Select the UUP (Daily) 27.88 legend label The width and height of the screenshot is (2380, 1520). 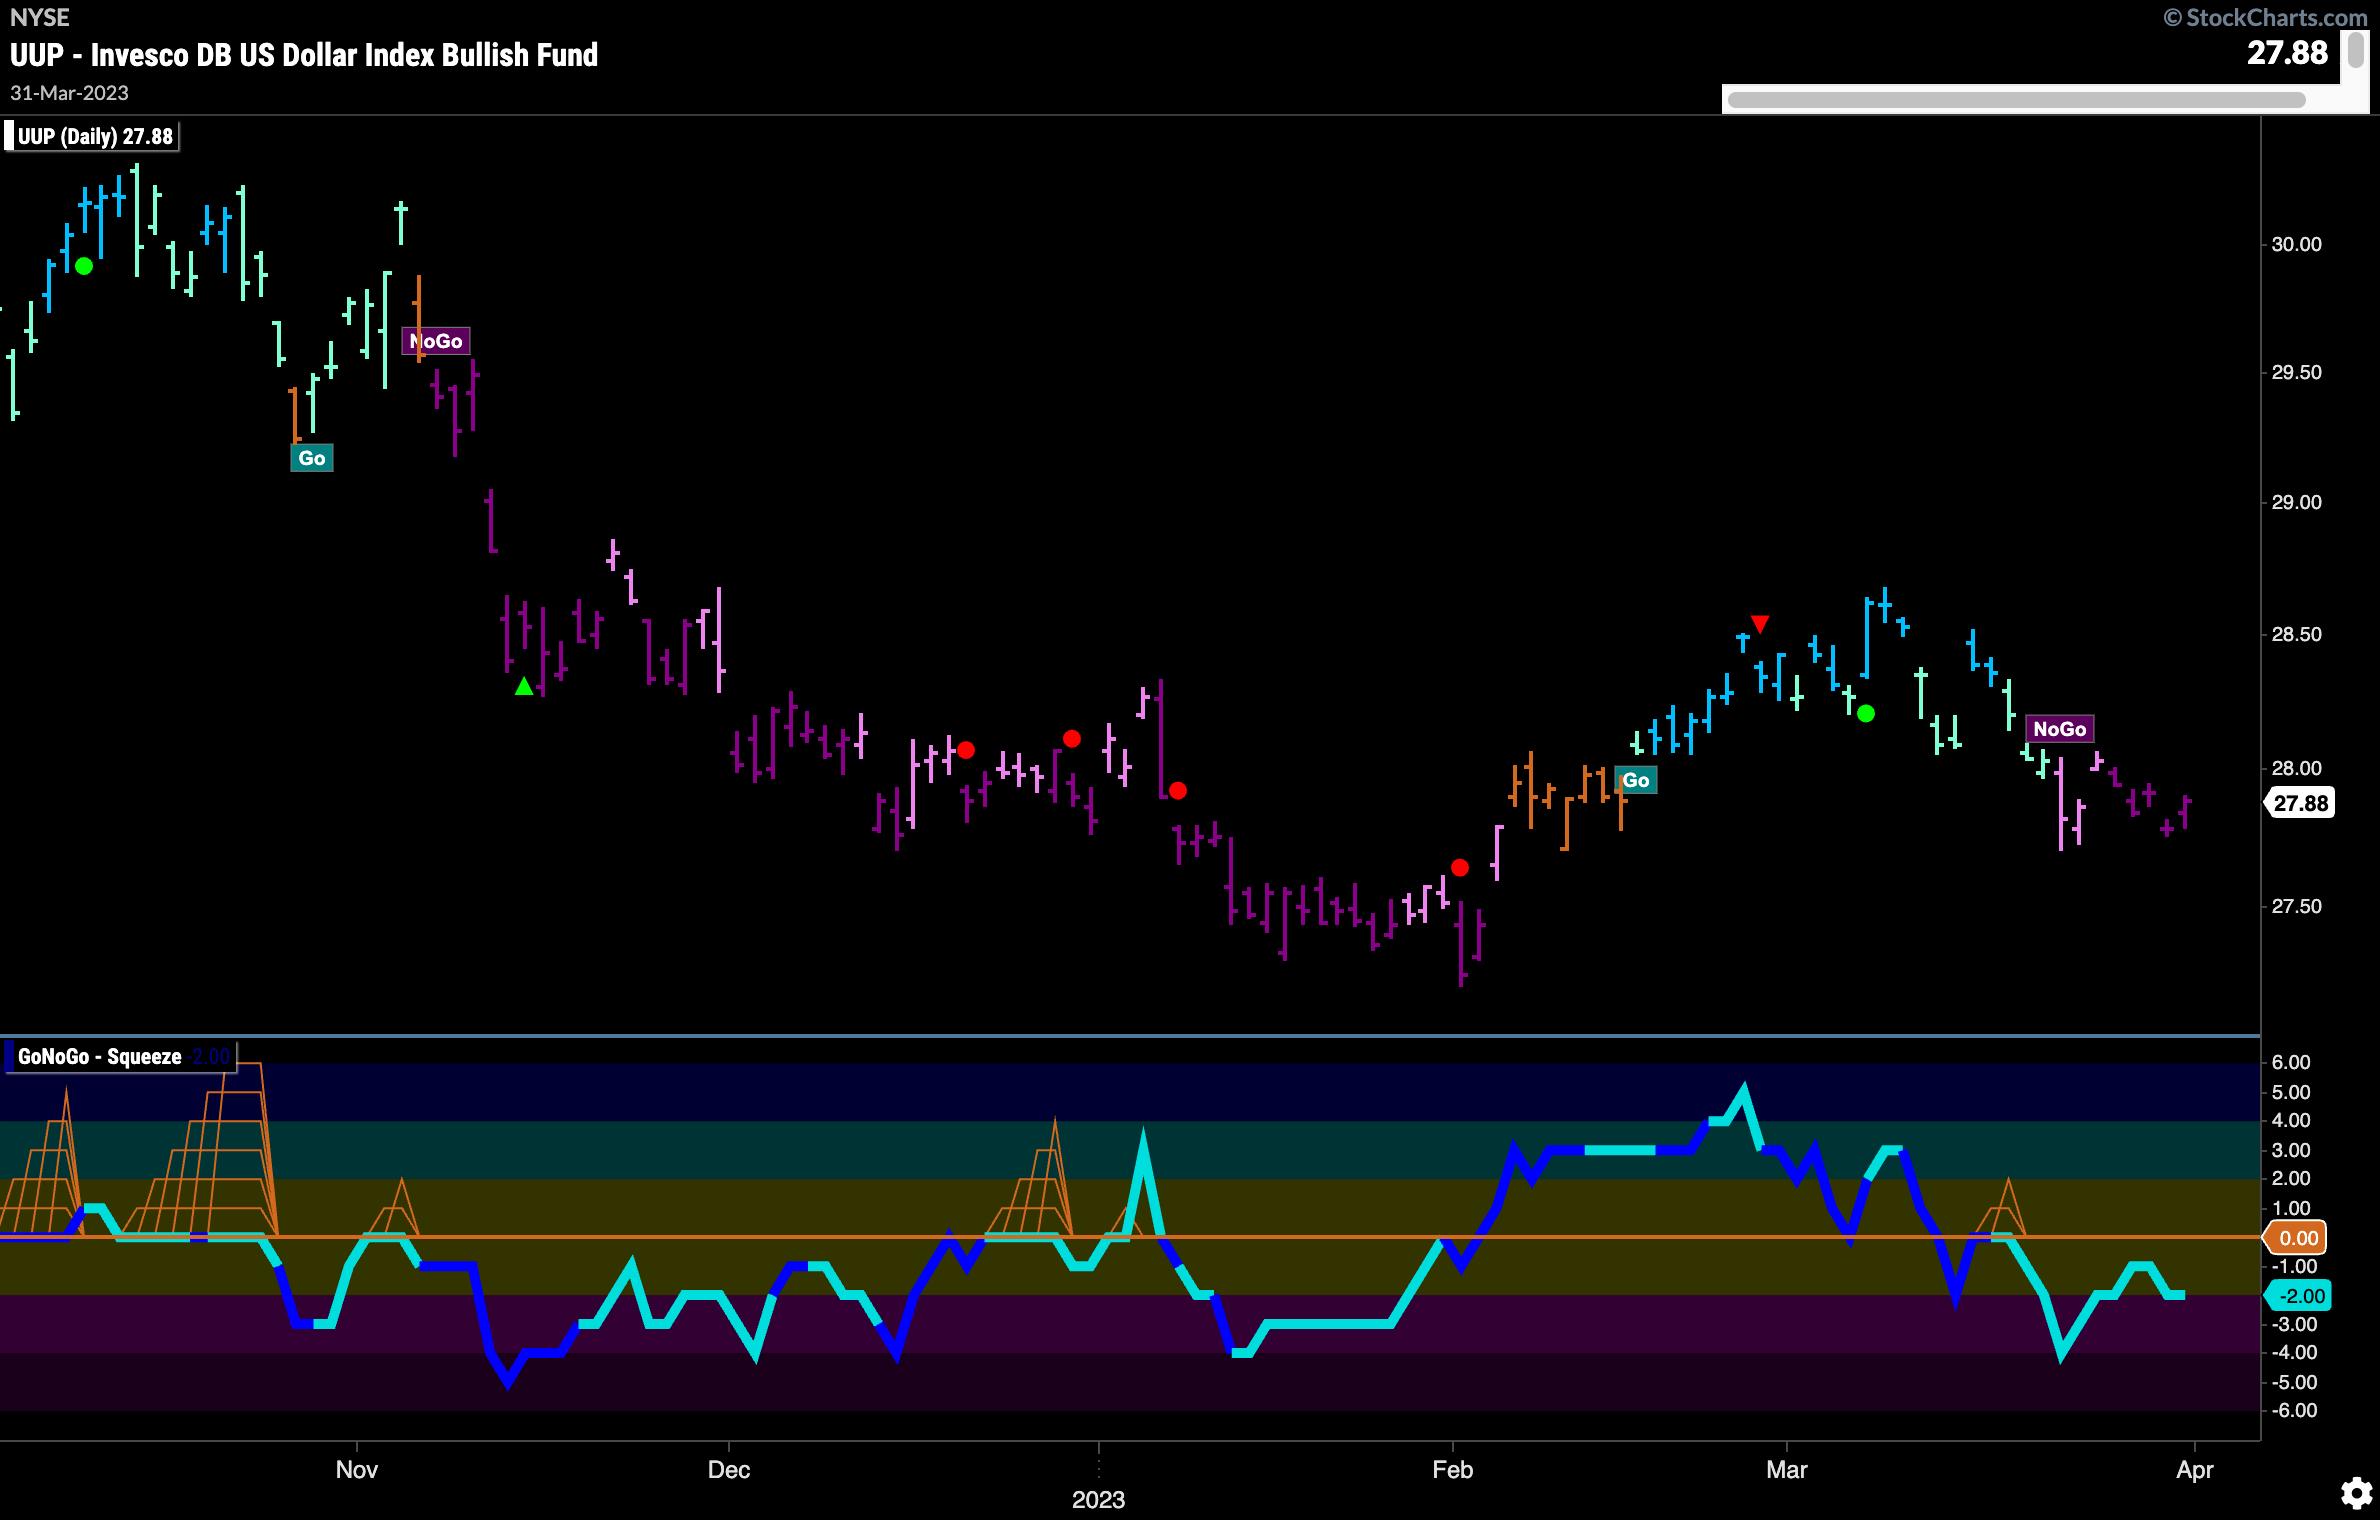[94, 136]
